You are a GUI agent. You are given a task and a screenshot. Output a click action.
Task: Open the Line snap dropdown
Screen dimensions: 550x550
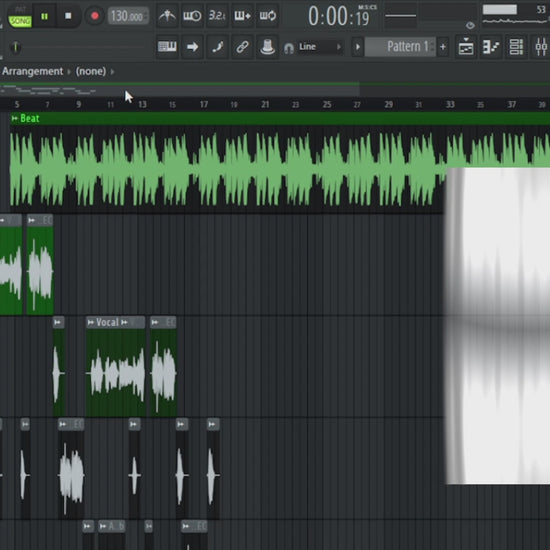[x=320, y=47]
